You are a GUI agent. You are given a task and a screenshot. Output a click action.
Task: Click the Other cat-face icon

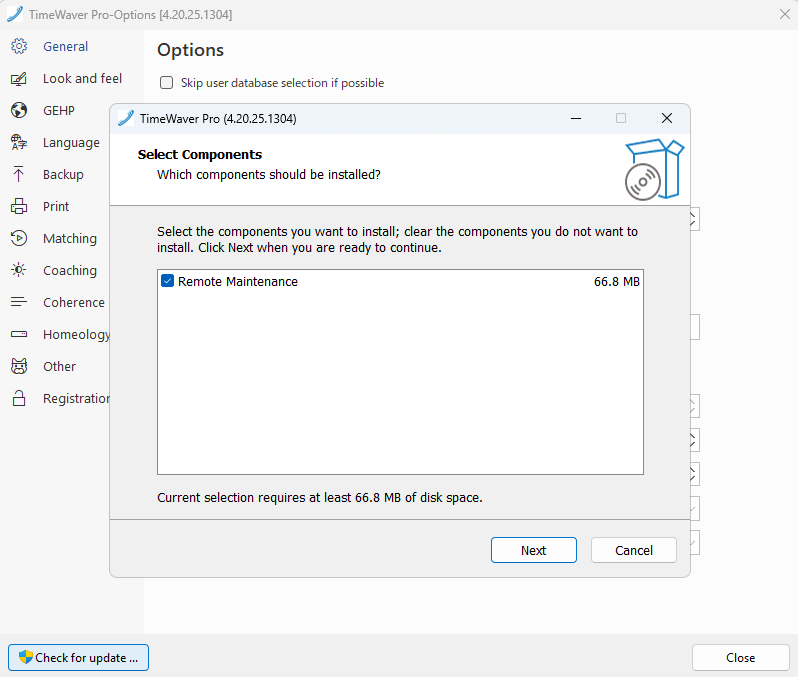pyautogui.click(x=19, y=366)
